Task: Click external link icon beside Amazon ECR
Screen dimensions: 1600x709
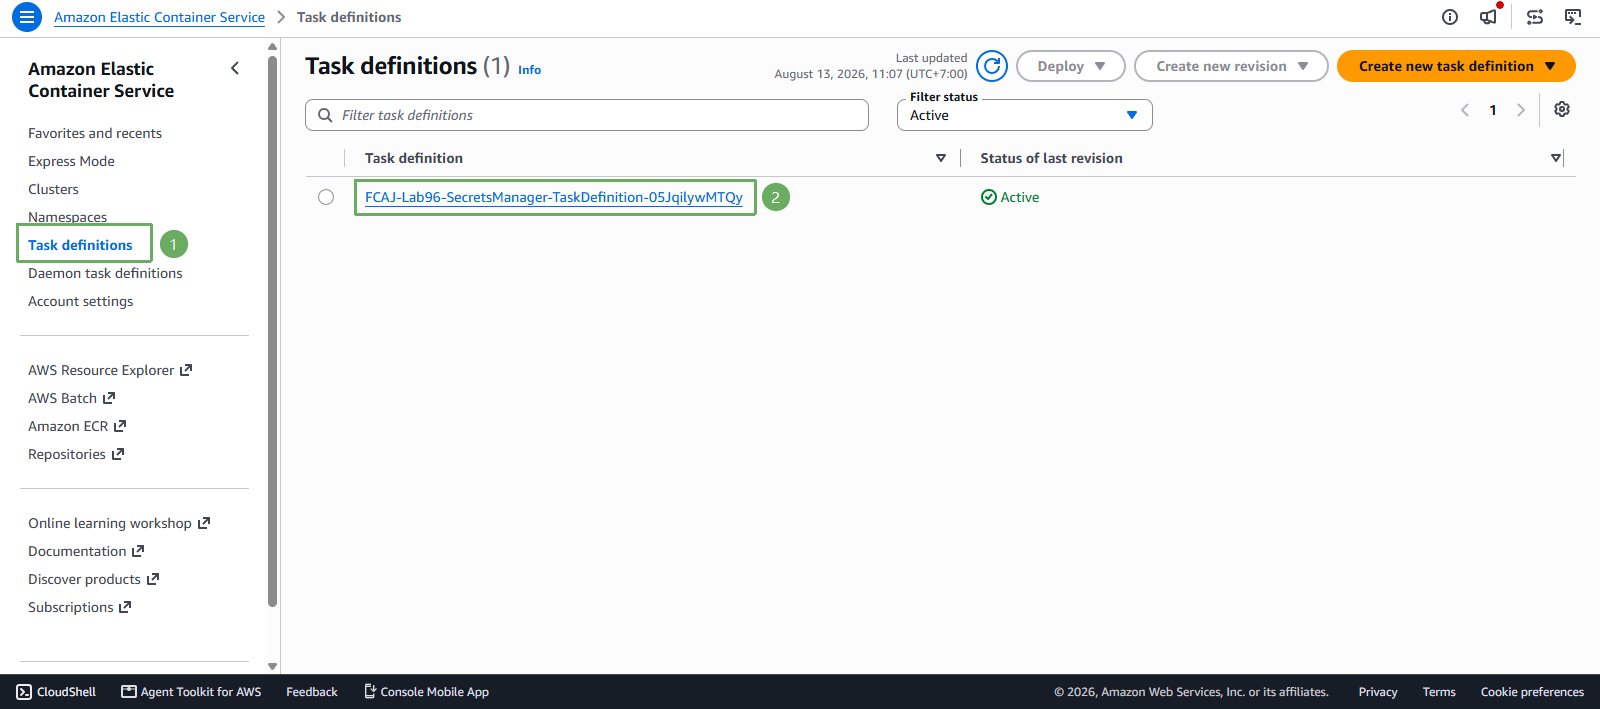Action: point(120,426)
